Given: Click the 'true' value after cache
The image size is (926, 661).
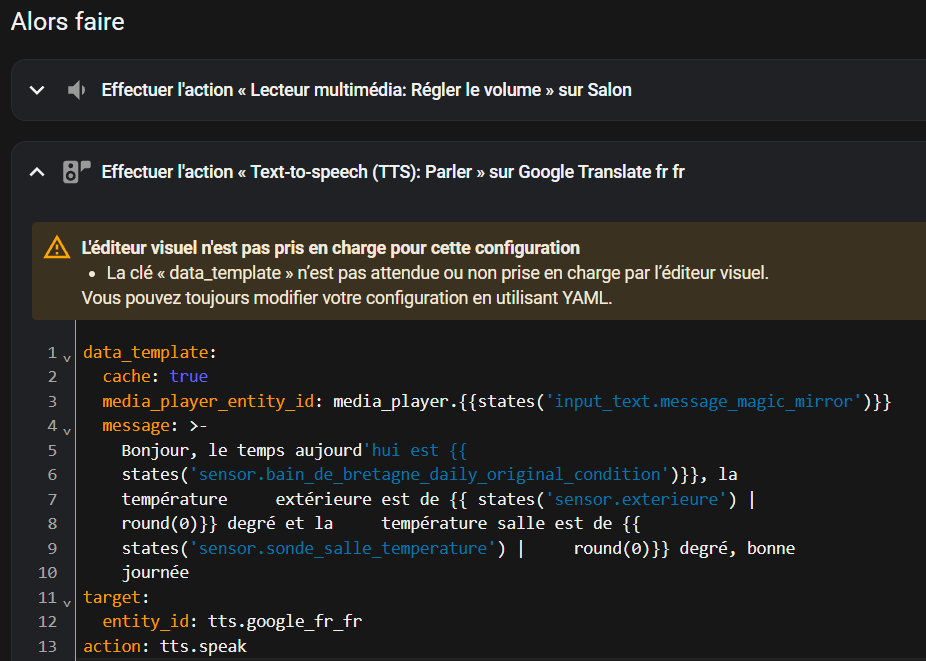Looking at the screenshot, I should click(x=188, y=376).
